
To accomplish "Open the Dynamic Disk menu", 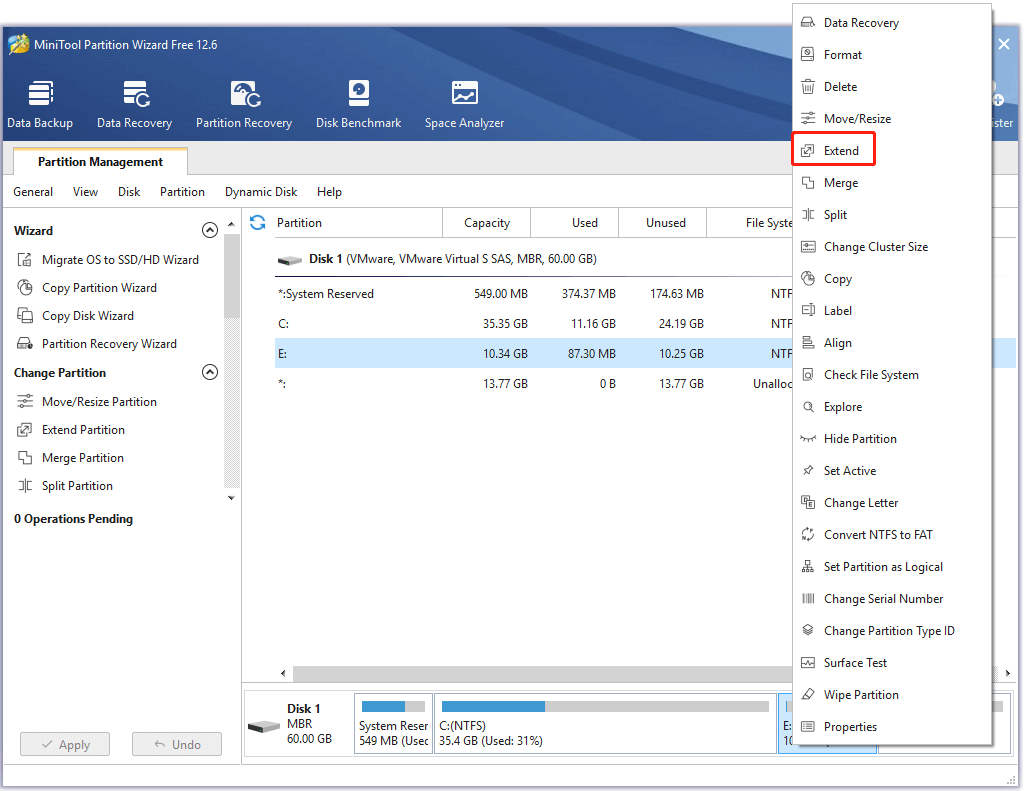I will tap(261, 192).
